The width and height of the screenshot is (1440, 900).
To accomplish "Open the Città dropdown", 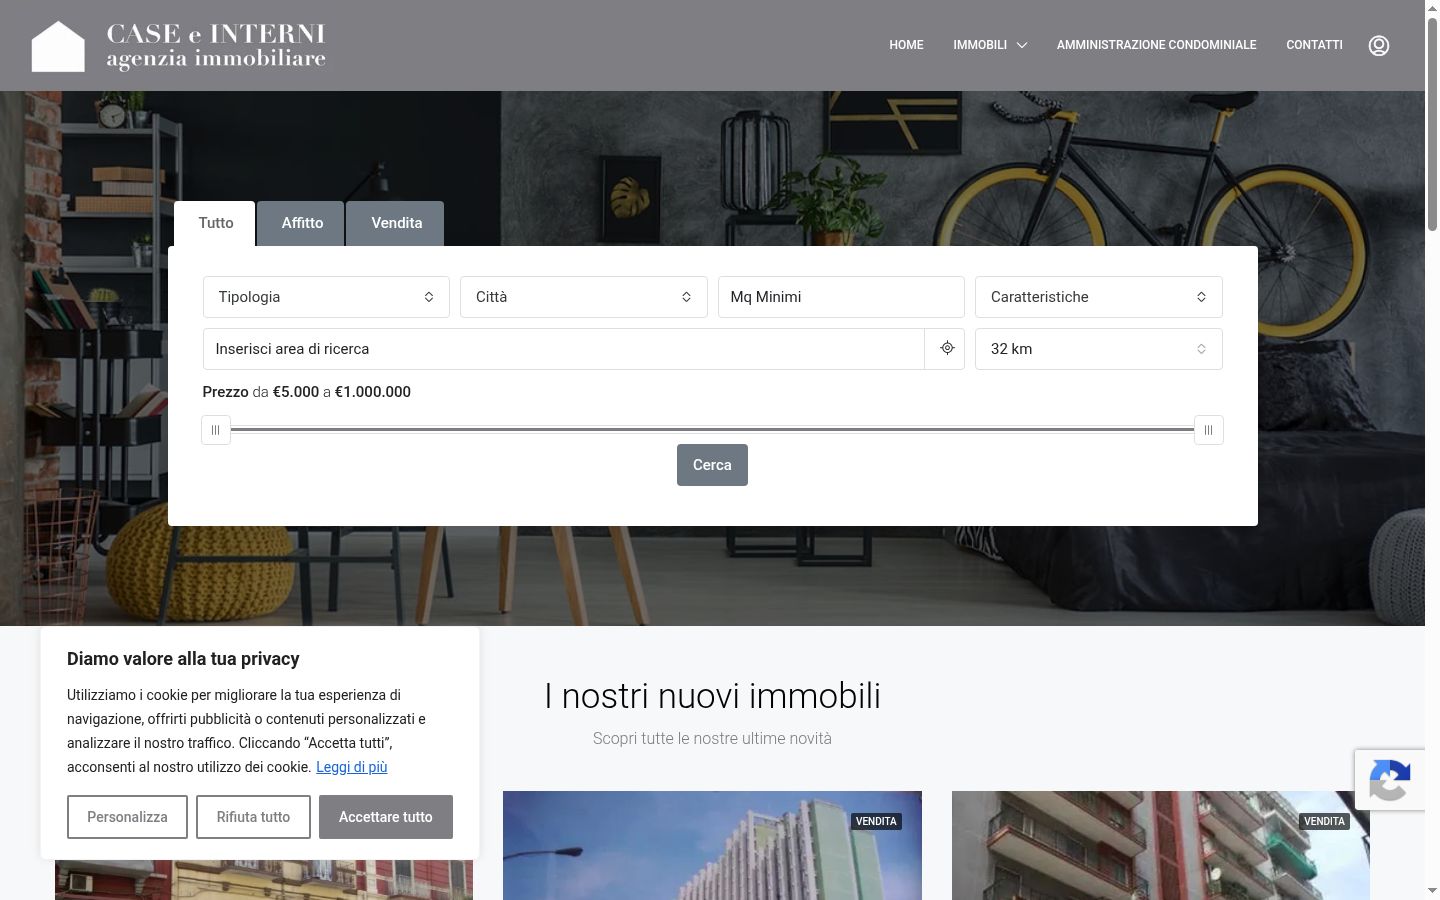I will [584, 297].
